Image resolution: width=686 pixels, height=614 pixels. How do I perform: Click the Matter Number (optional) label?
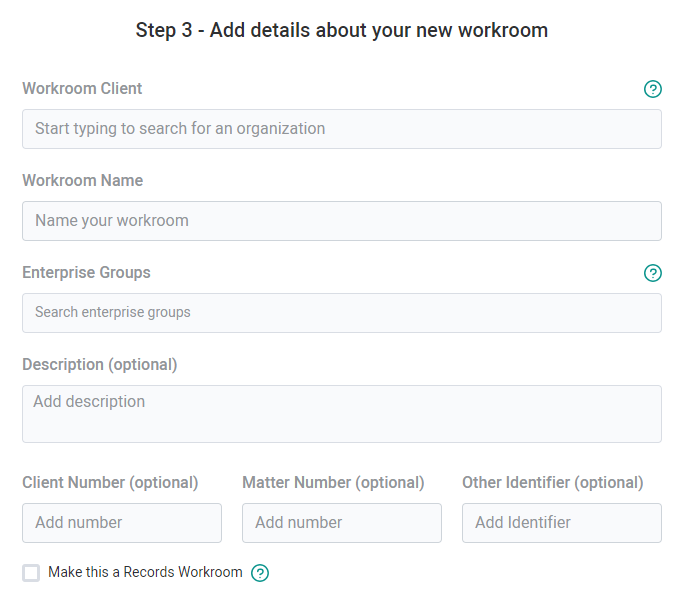click(333, 483)
